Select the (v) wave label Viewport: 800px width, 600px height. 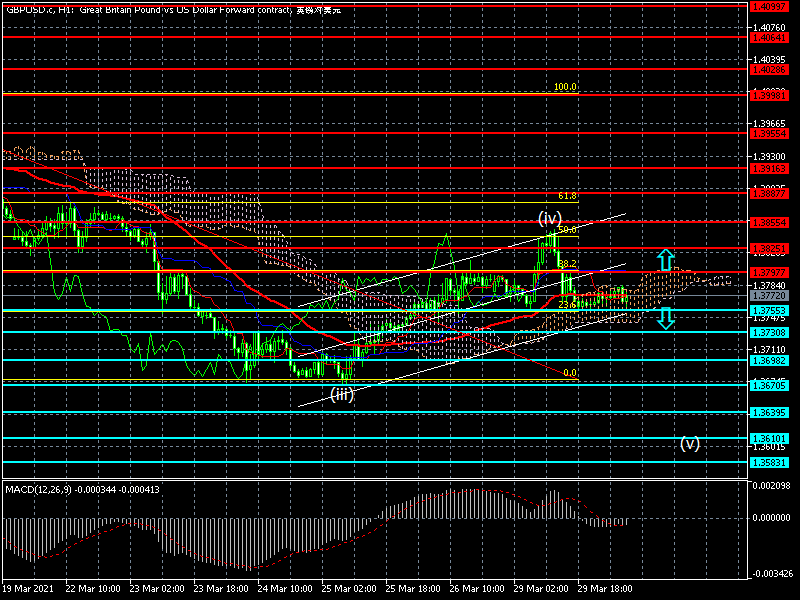pyautogui.click(x=689, y=443)
